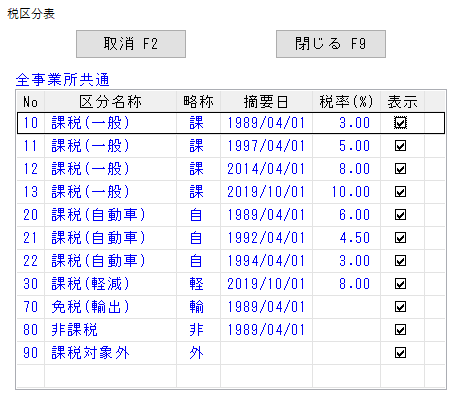Image resolution: width=461 pixels, height=402 pixels.
Task: Click the 取消 F2 button
Action: pos(131,44)
